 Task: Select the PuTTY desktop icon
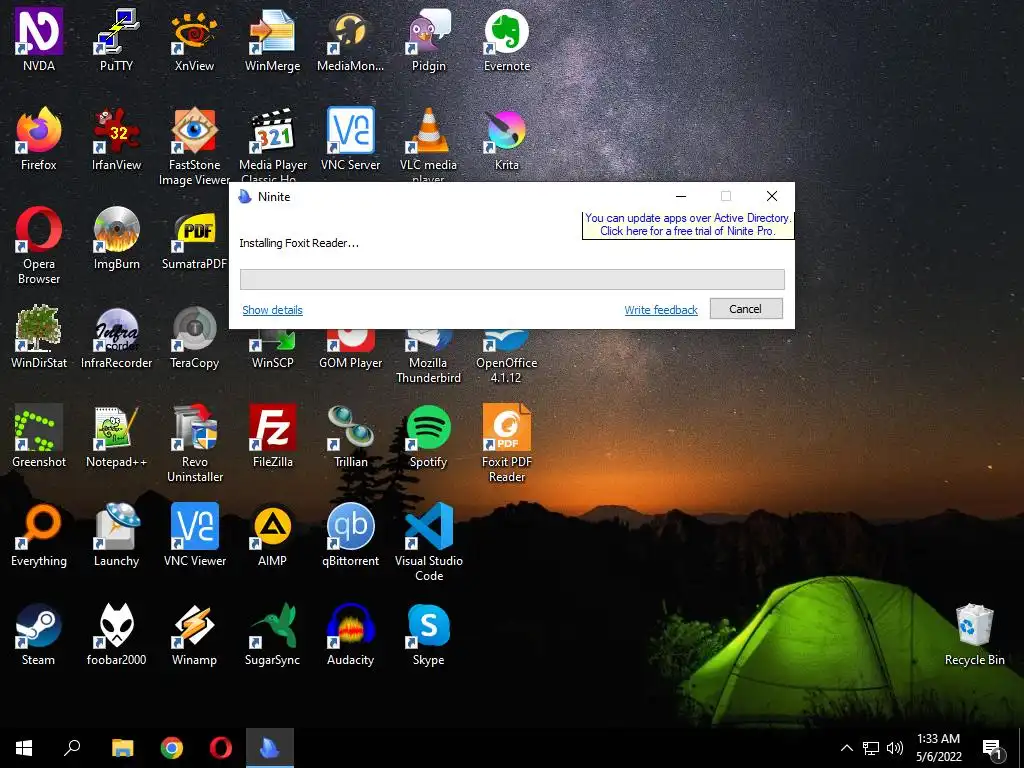coord(116,31)
